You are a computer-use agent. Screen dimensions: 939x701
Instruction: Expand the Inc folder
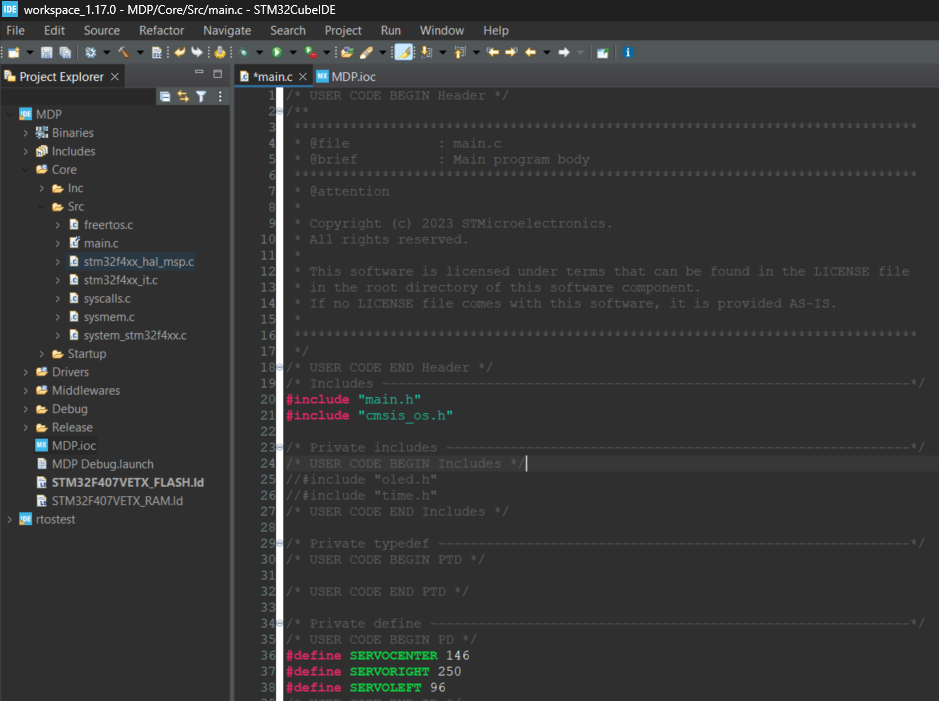(41, 188)
